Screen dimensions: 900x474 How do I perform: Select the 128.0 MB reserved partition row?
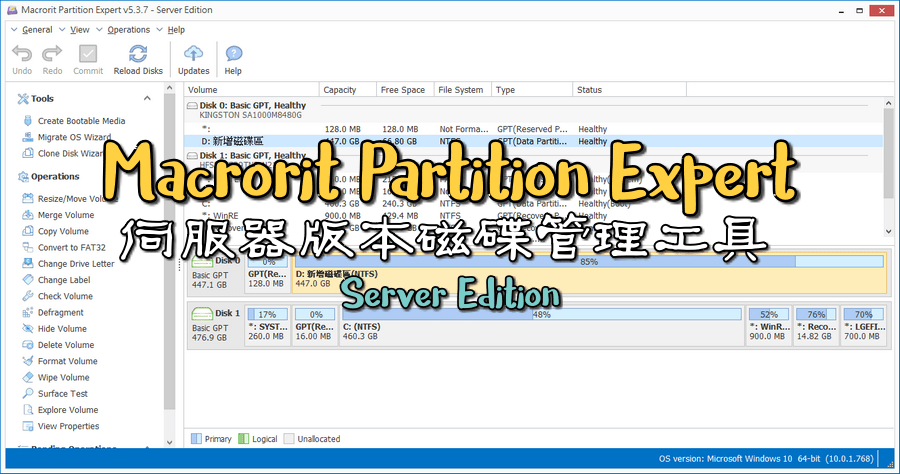click(534, 129)
